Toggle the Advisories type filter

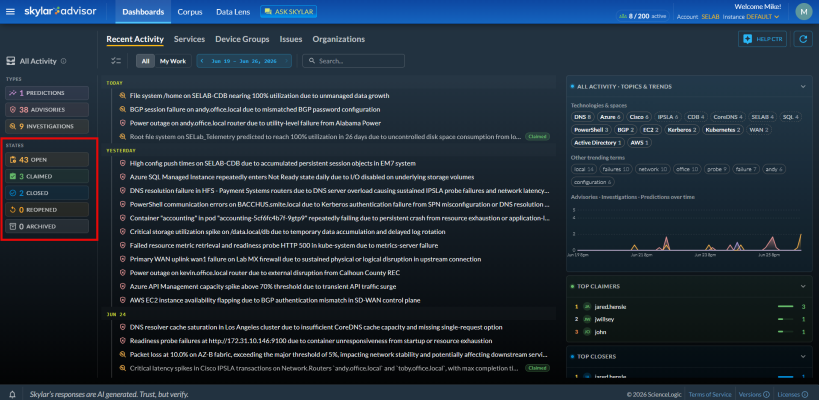47,110
